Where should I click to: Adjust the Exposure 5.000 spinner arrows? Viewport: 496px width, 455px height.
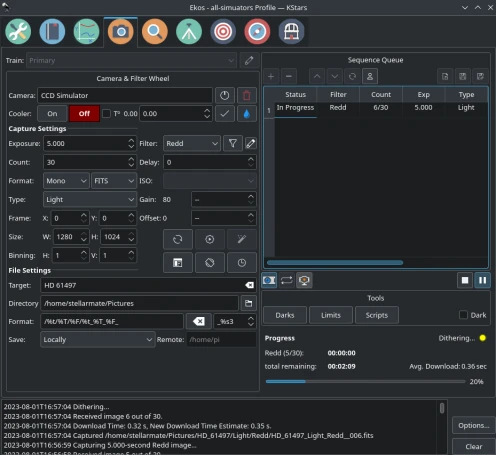pos(131,144)
